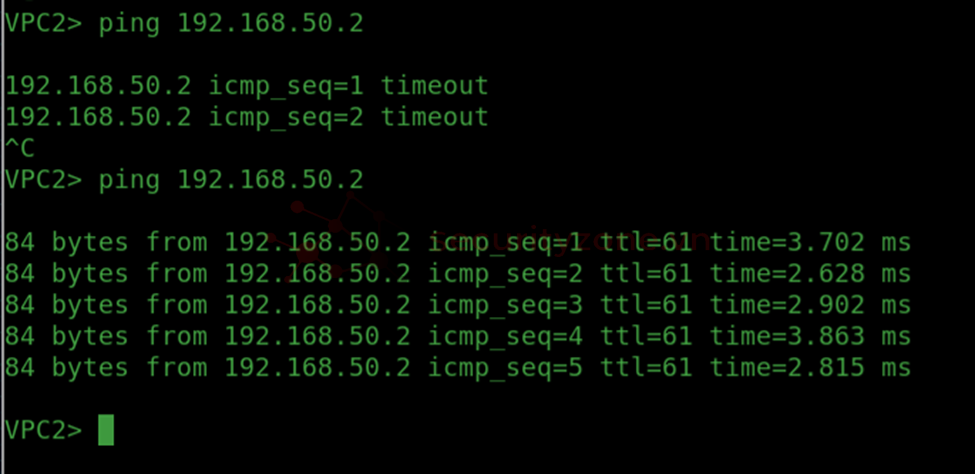975x474 pixels.
Task: Click the 'ms' unit on last reply line
Action: click(896, 369)
